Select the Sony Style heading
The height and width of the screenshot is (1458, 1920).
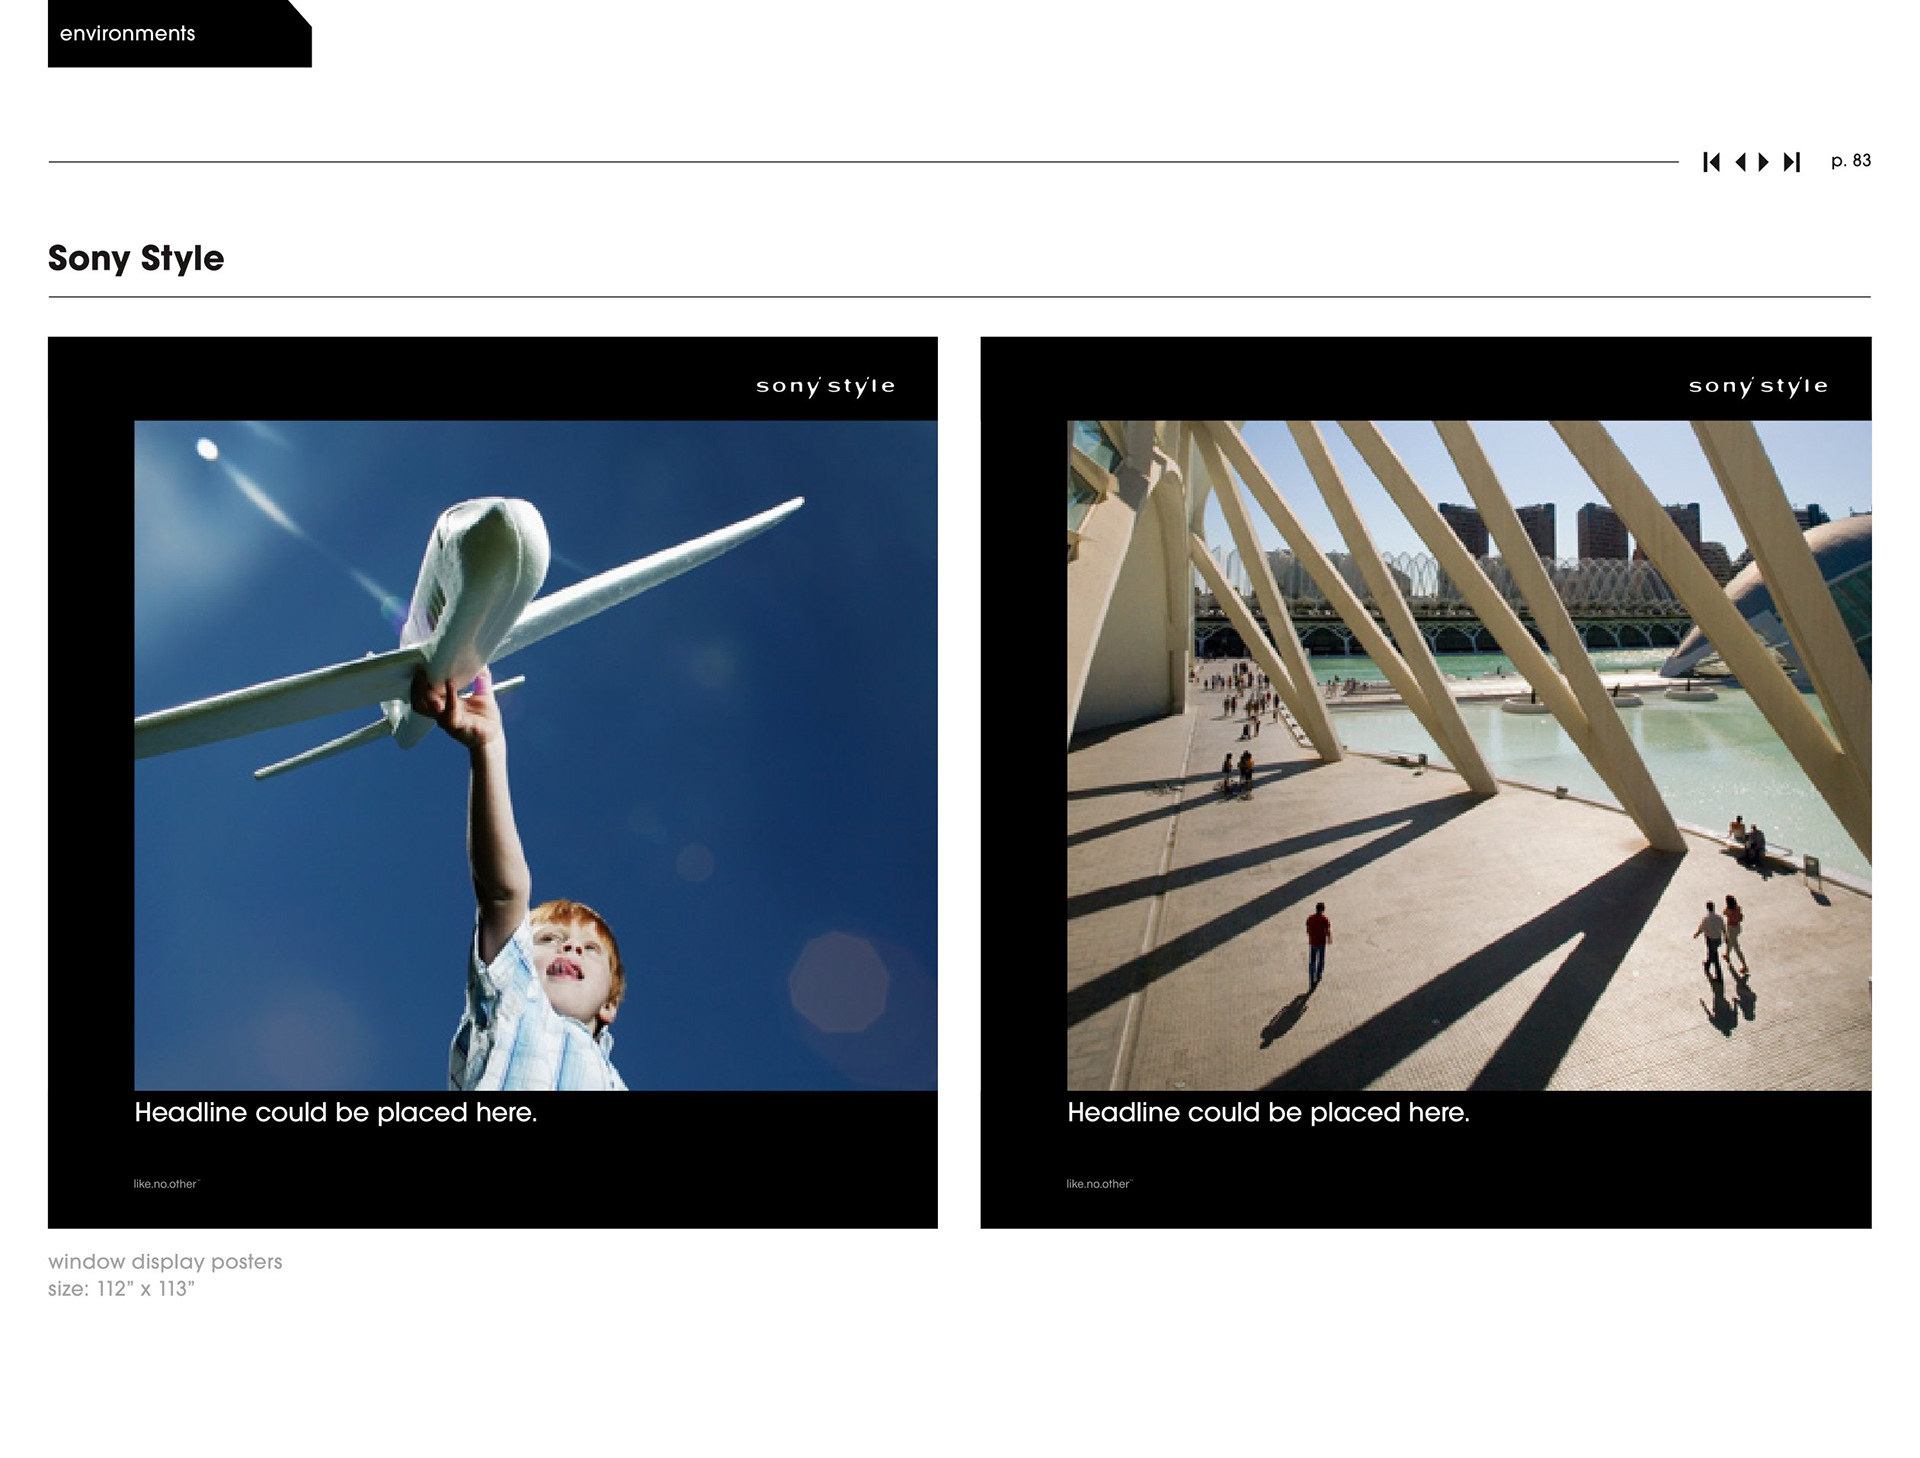(136, 258)
